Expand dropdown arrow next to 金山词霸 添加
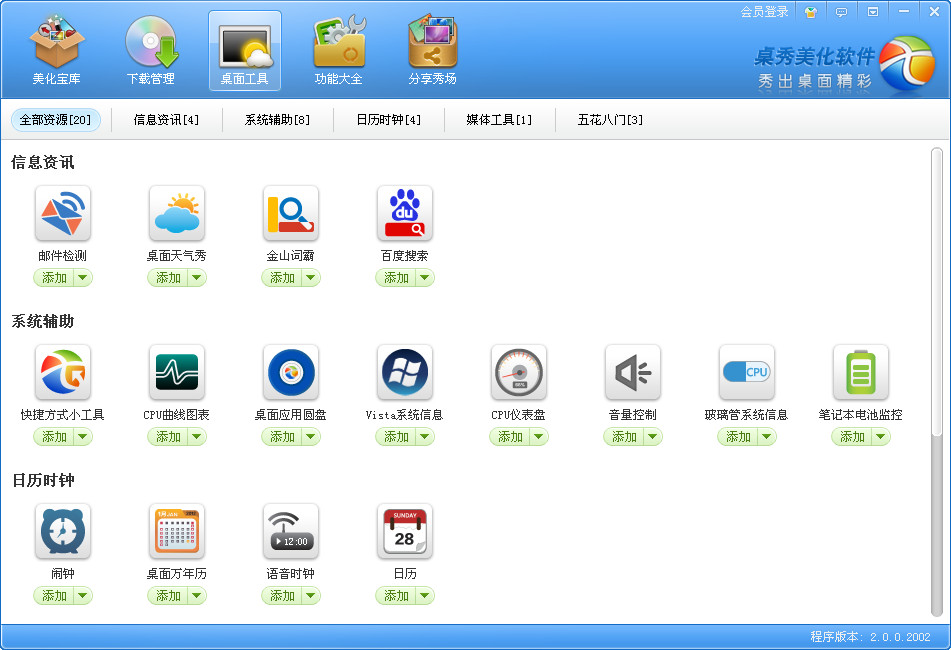 click(x=310, y=278)
